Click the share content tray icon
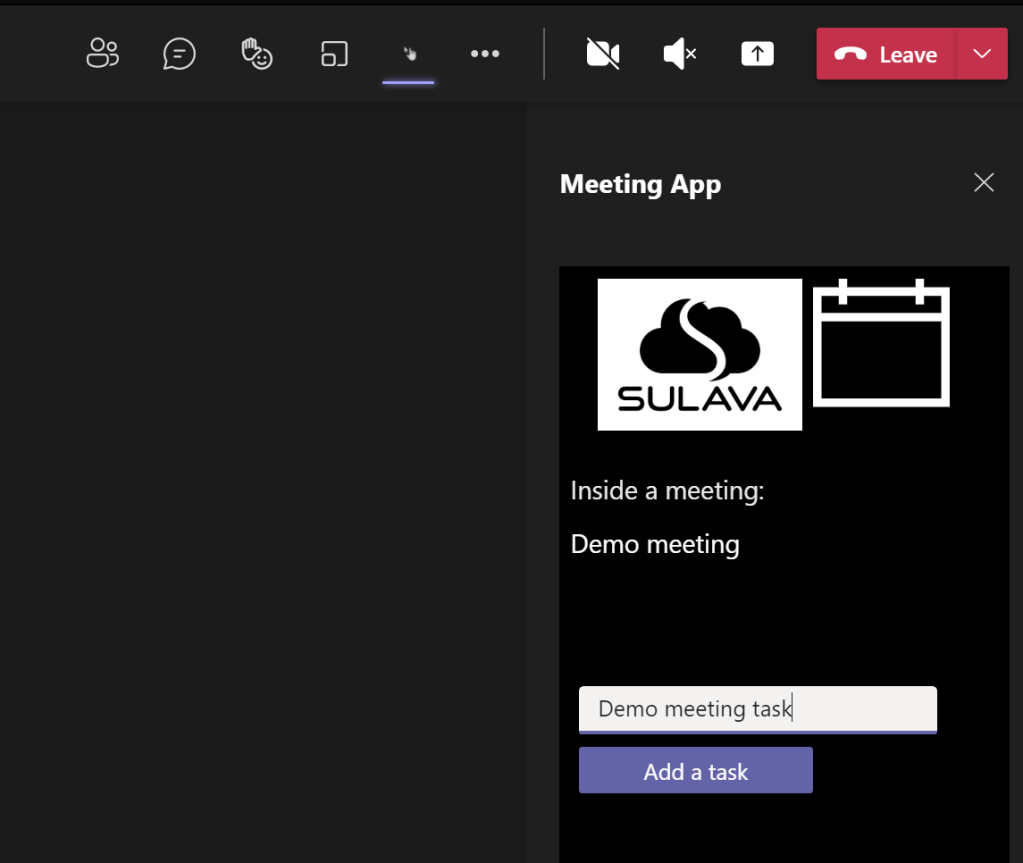The image size is (1023, 863). pos(757,54)
